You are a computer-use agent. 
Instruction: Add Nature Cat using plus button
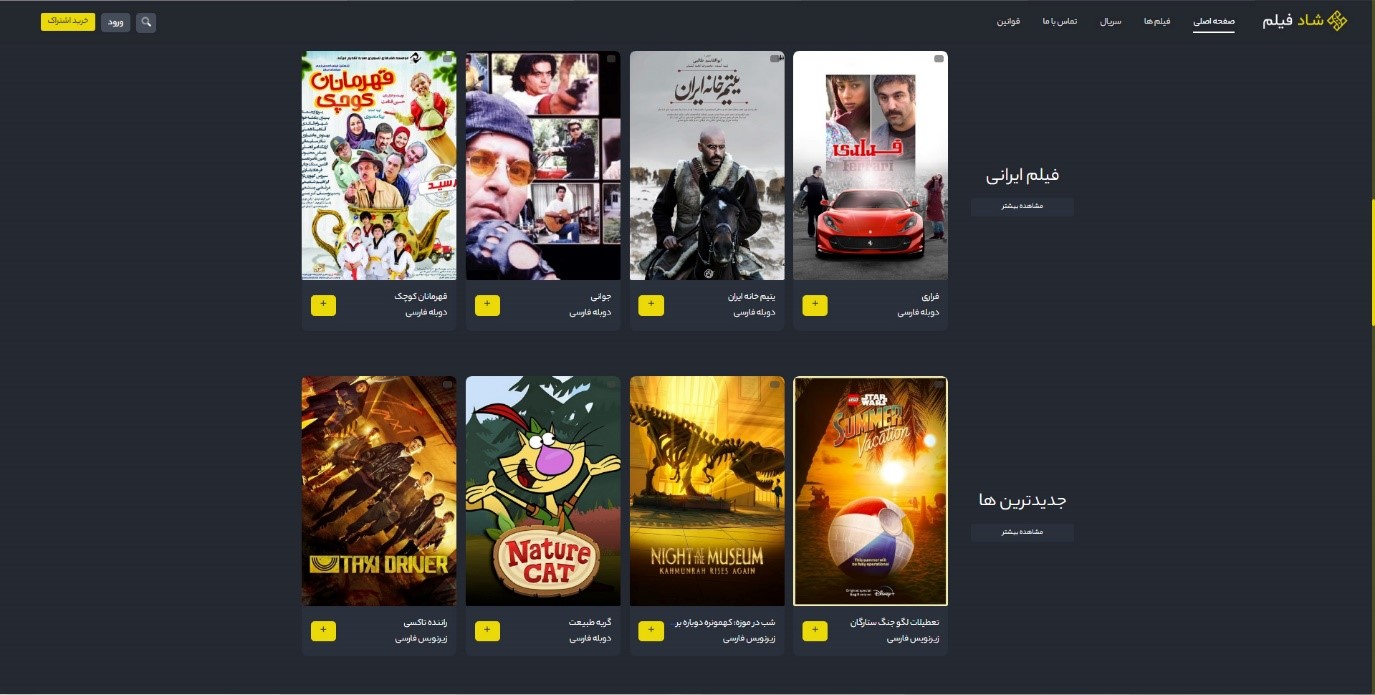[x=487, y=631]
